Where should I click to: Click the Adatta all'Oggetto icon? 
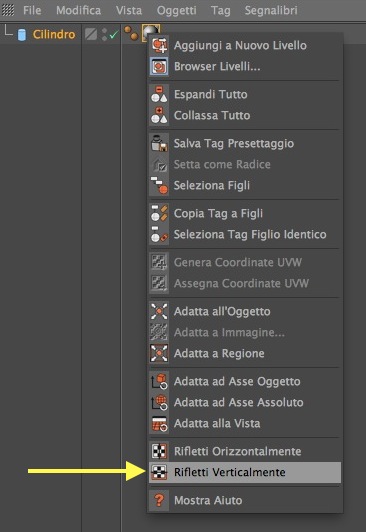[159, 311]
